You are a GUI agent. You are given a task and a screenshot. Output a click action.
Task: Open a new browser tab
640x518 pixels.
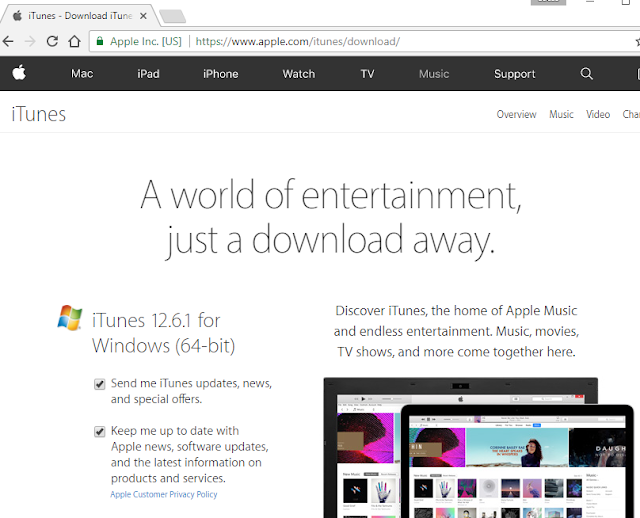coord(172,16)
